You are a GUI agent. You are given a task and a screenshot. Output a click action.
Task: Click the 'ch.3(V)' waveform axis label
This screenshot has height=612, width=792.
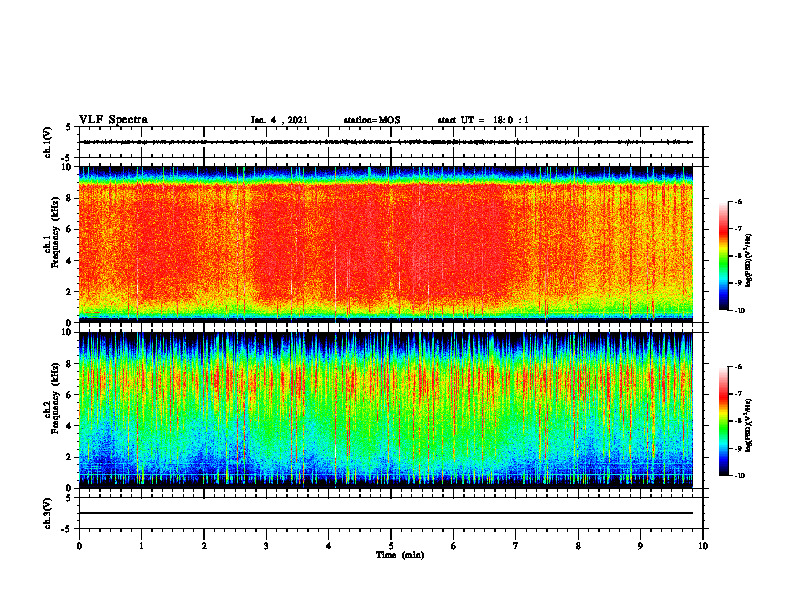click(x=48, y=513)
